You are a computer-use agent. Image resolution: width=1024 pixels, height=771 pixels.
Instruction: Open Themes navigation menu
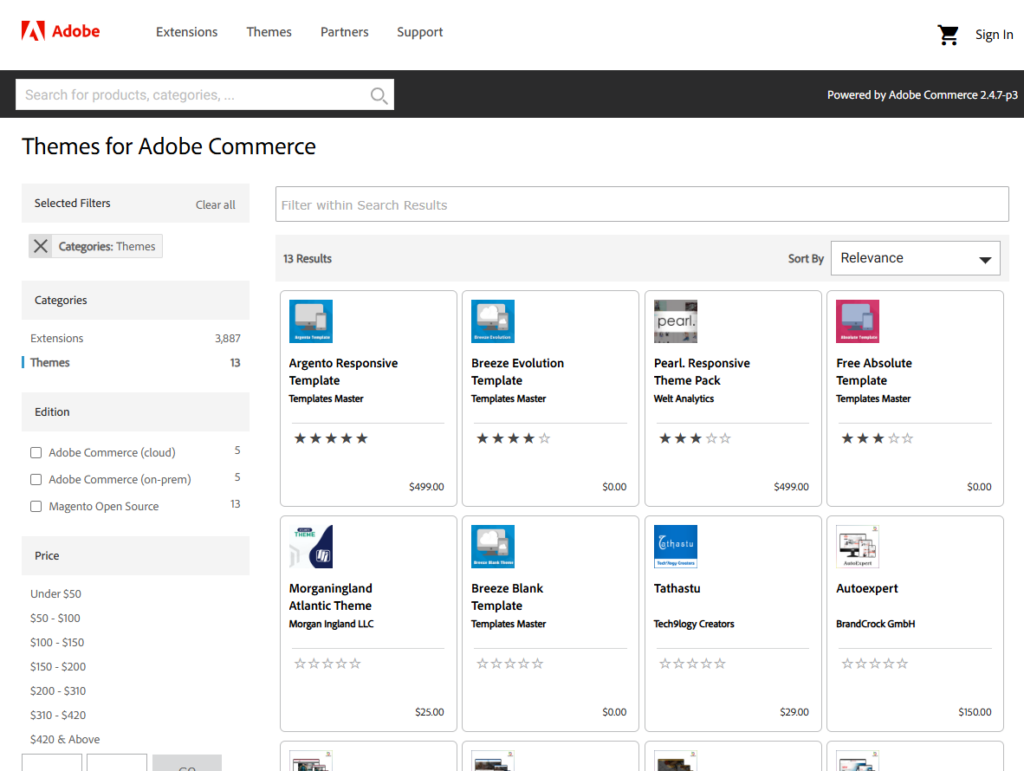(x=268, y=32)
